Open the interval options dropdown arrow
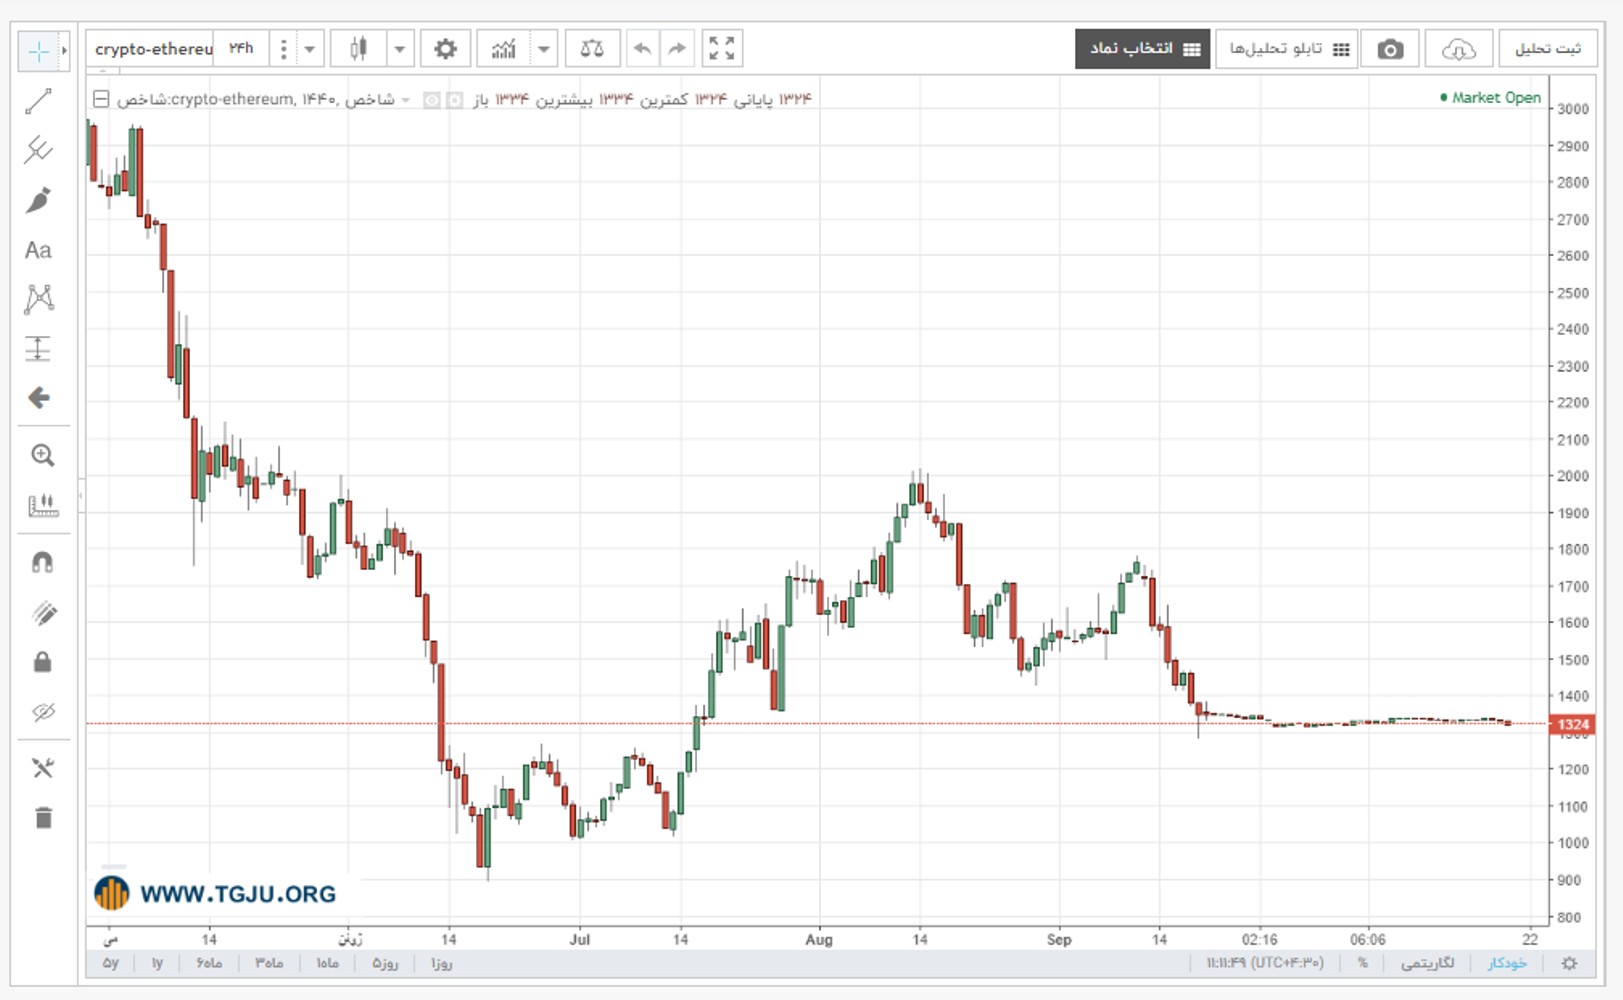The width and height of the screenshot is (1623, 1000). tap(310, 49)
